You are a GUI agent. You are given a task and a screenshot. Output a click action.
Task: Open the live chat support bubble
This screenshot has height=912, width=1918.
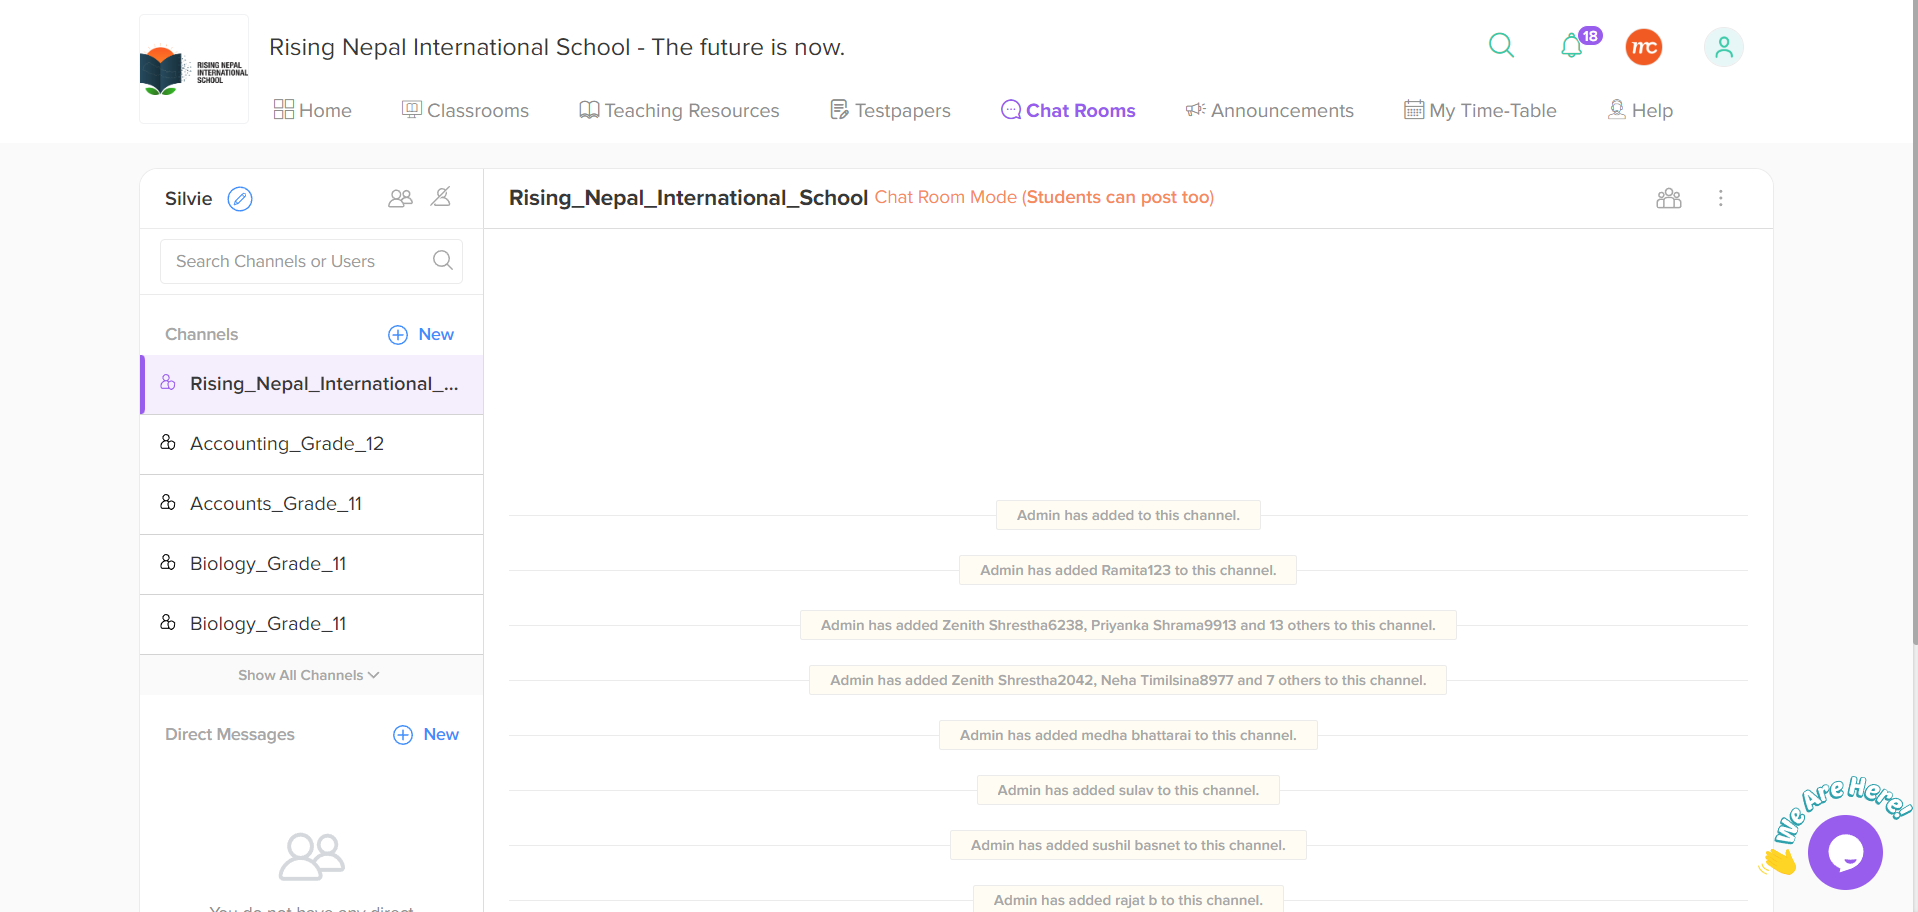tap(1844, 852)
